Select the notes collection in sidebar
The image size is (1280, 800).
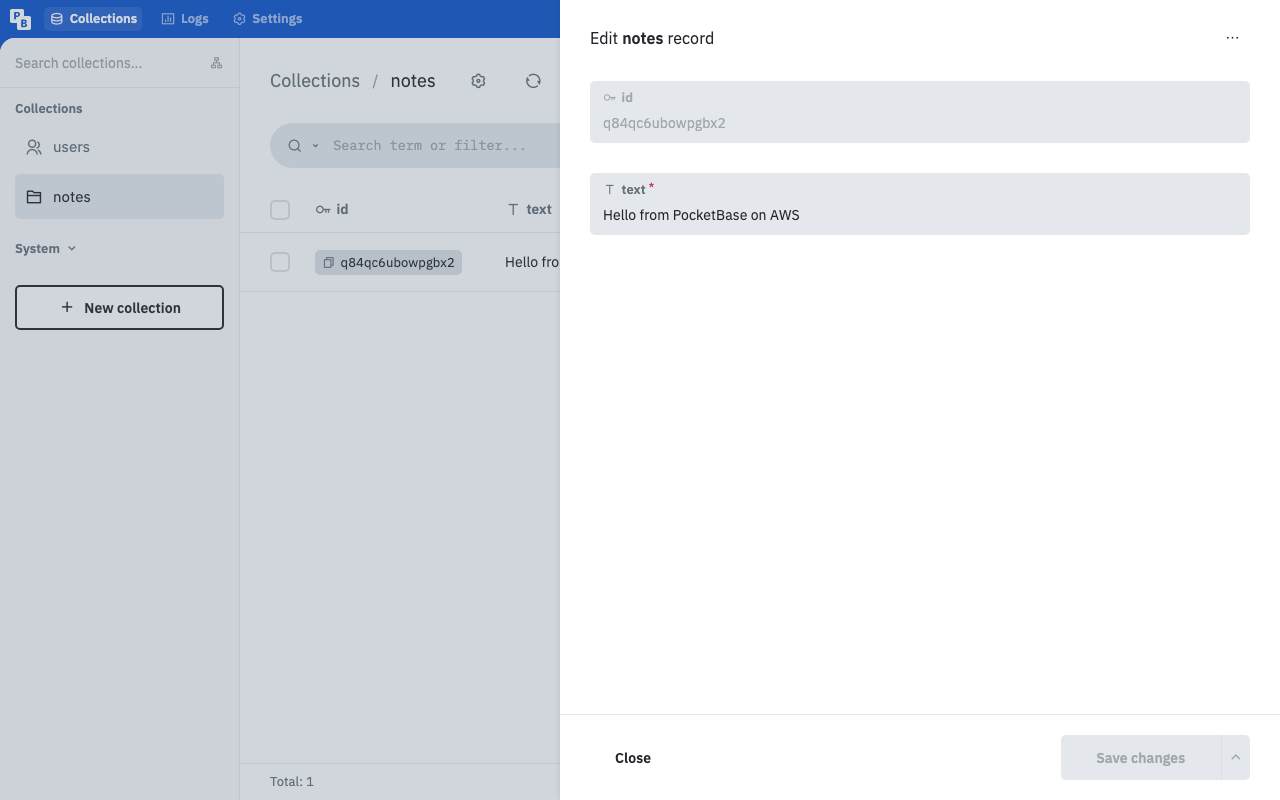pyautogui.click(x=119, y=197)
